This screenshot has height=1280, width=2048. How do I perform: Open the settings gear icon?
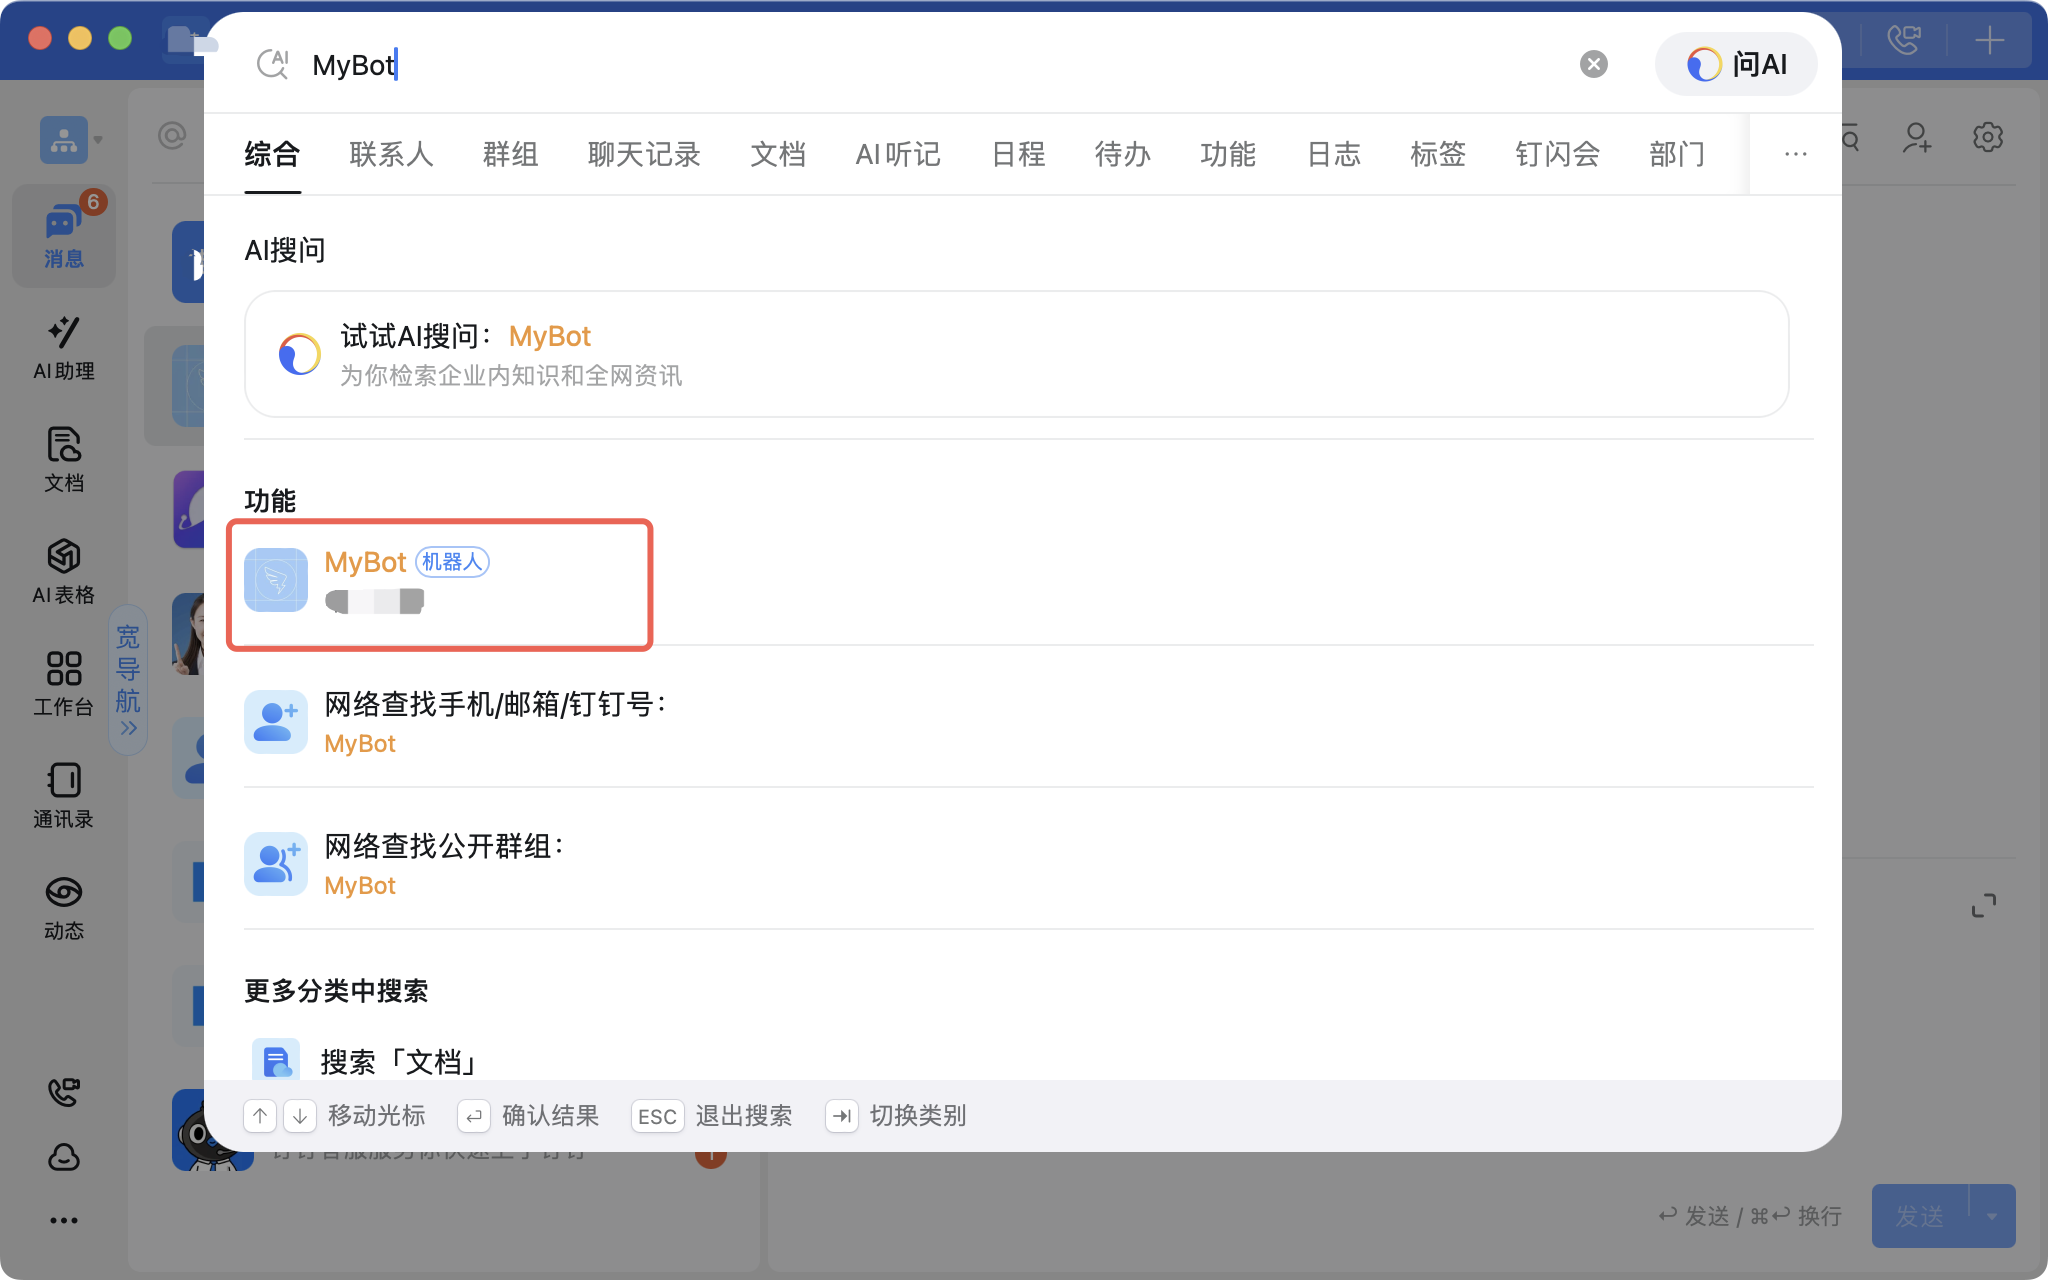tap(1987, 137)
